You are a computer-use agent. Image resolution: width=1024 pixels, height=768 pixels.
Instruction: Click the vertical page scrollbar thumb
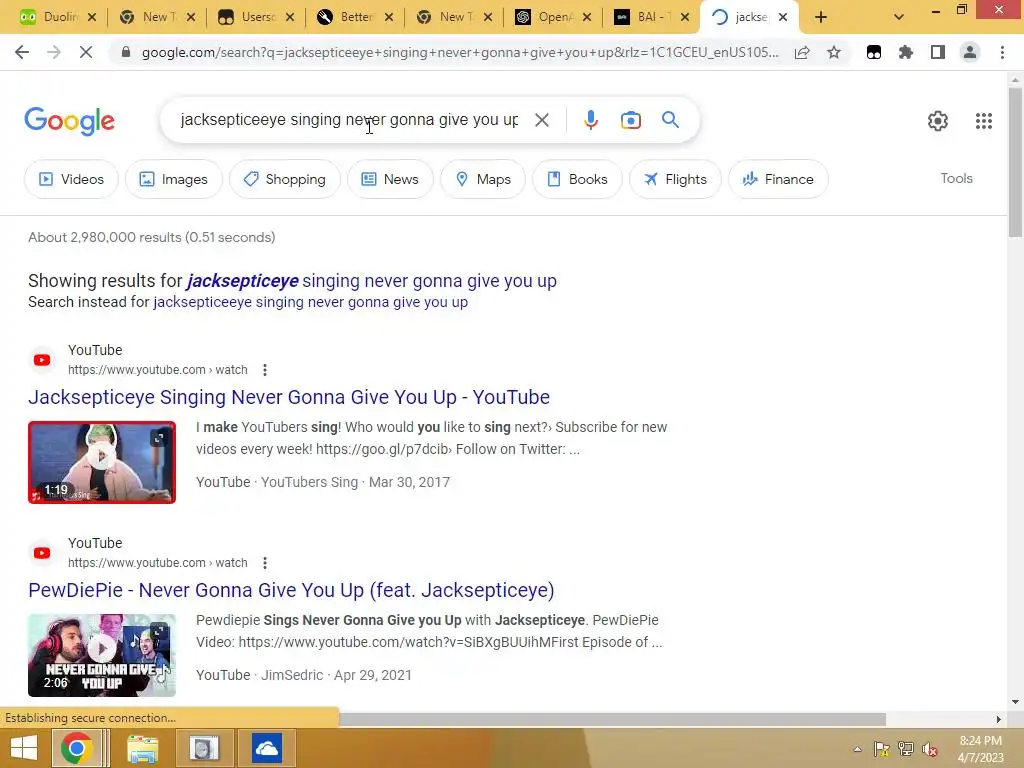click(x=1015, y=162)
